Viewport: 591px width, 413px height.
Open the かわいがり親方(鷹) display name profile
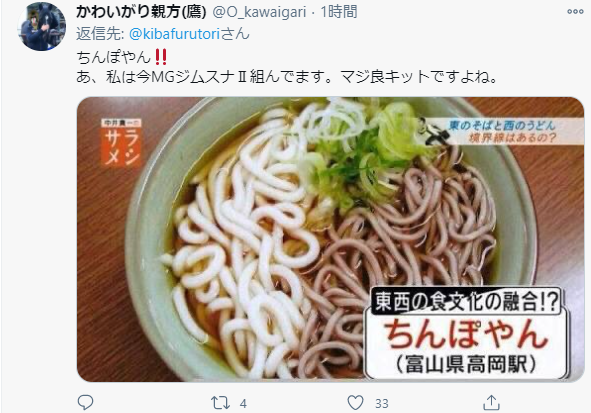[x=141, y=12]
